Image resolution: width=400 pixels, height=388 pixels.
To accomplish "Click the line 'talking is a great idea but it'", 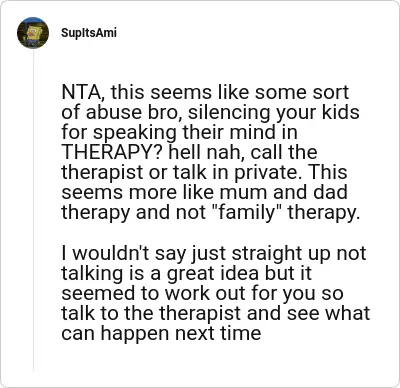I will coord(186,273).
